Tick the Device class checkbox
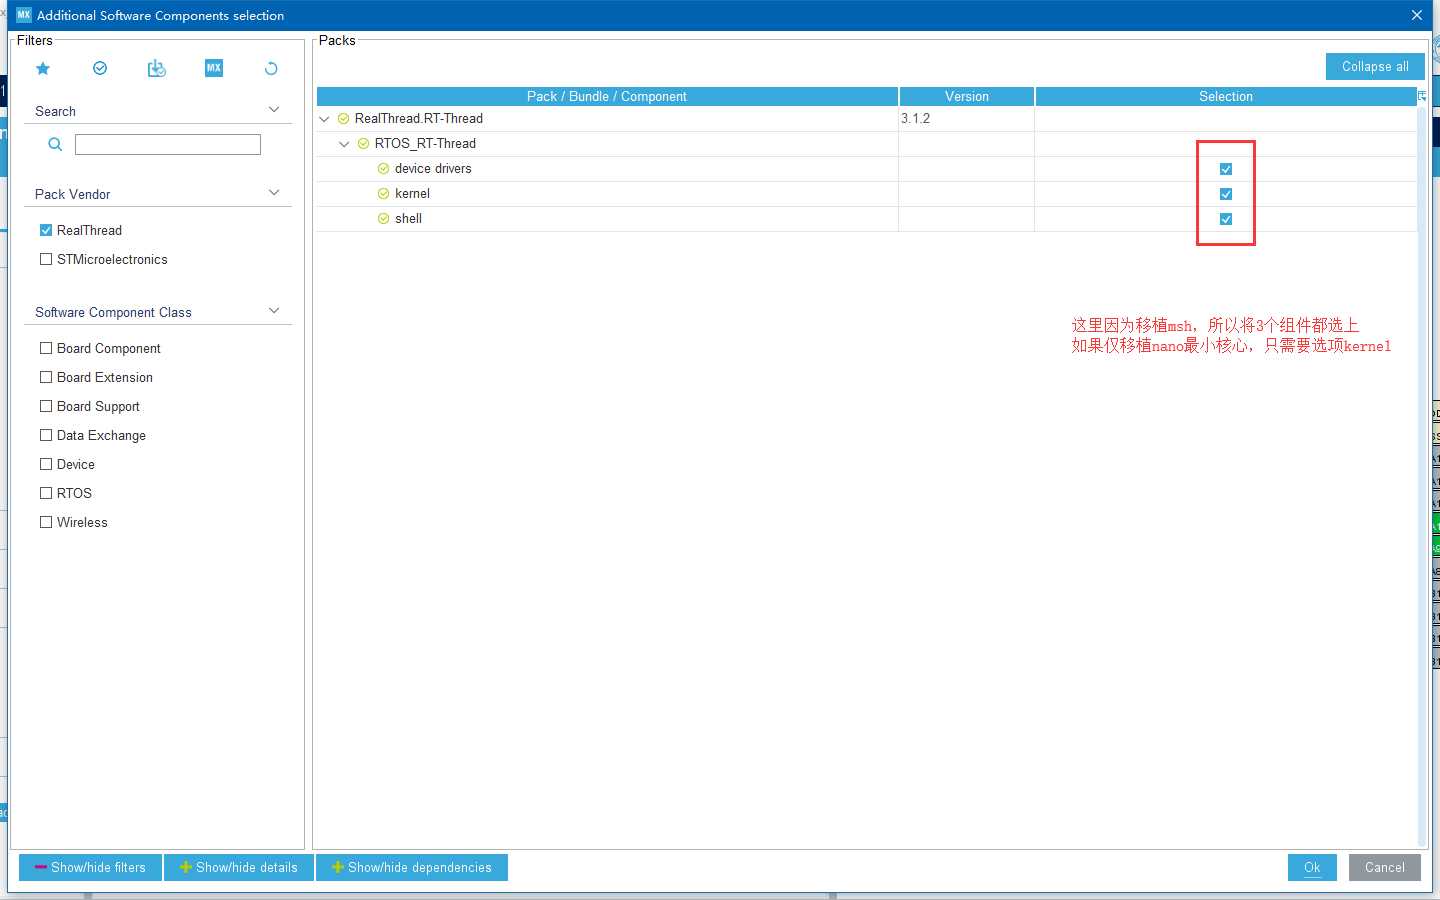The height and width of the screenshot is (900, 1440). tap(46, 464)
